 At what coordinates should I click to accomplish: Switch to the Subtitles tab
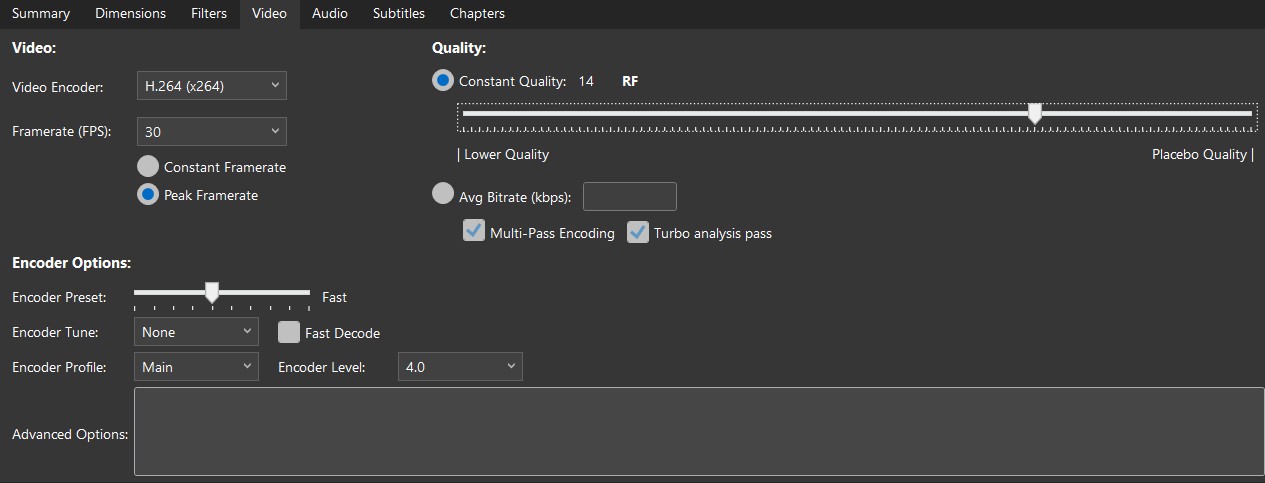click(x=398, y=14)
